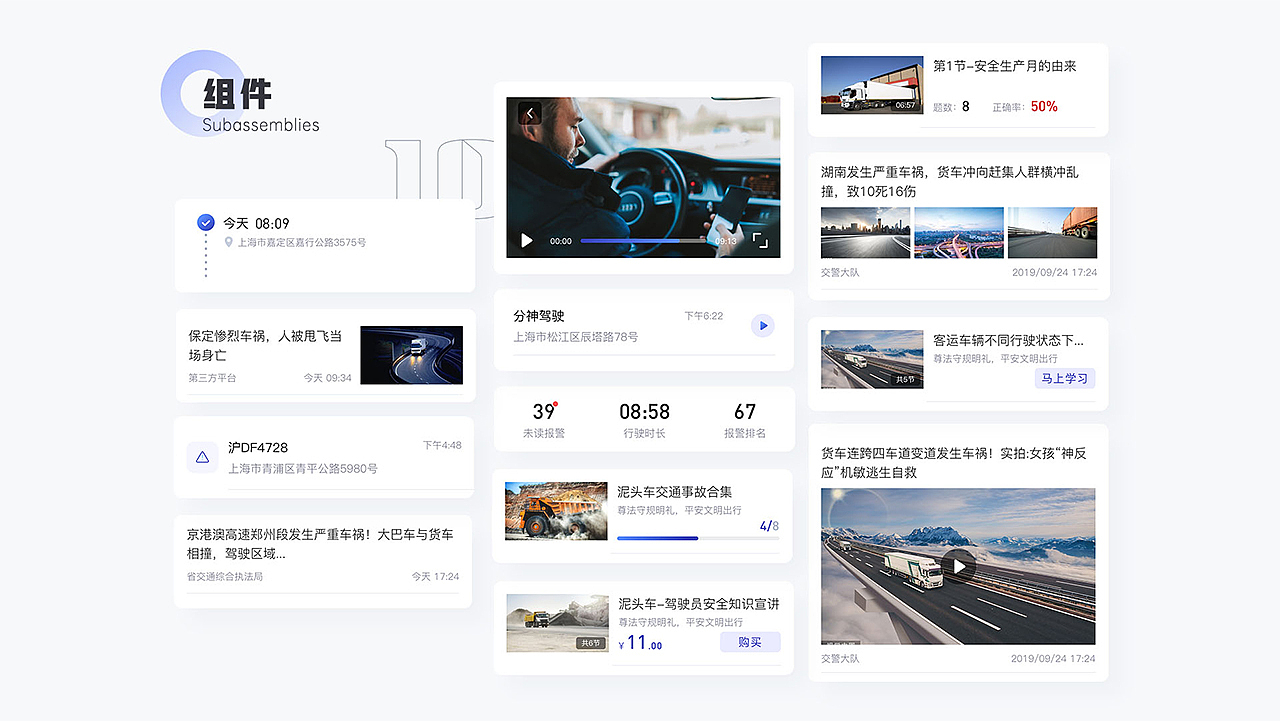
Task: Open the warning triangle icon for 沪DF4728
Action: click(x=202, y=457)
